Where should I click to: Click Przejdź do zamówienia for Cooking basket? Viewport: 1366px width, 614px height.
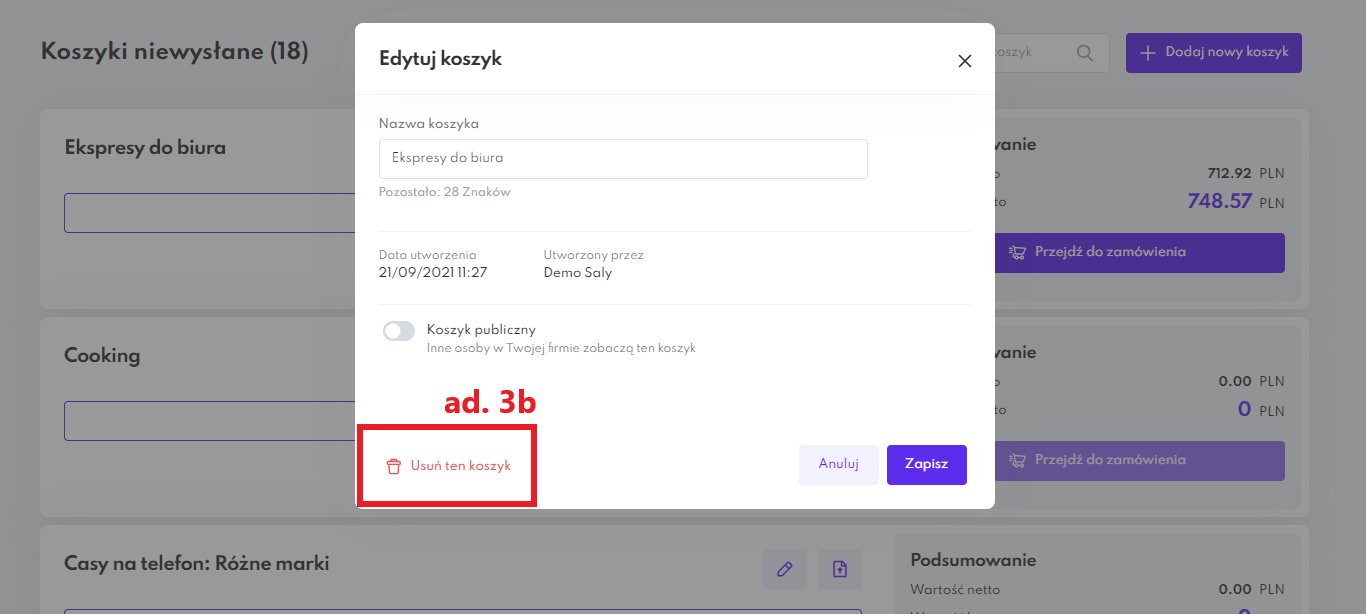(1139, 461)
